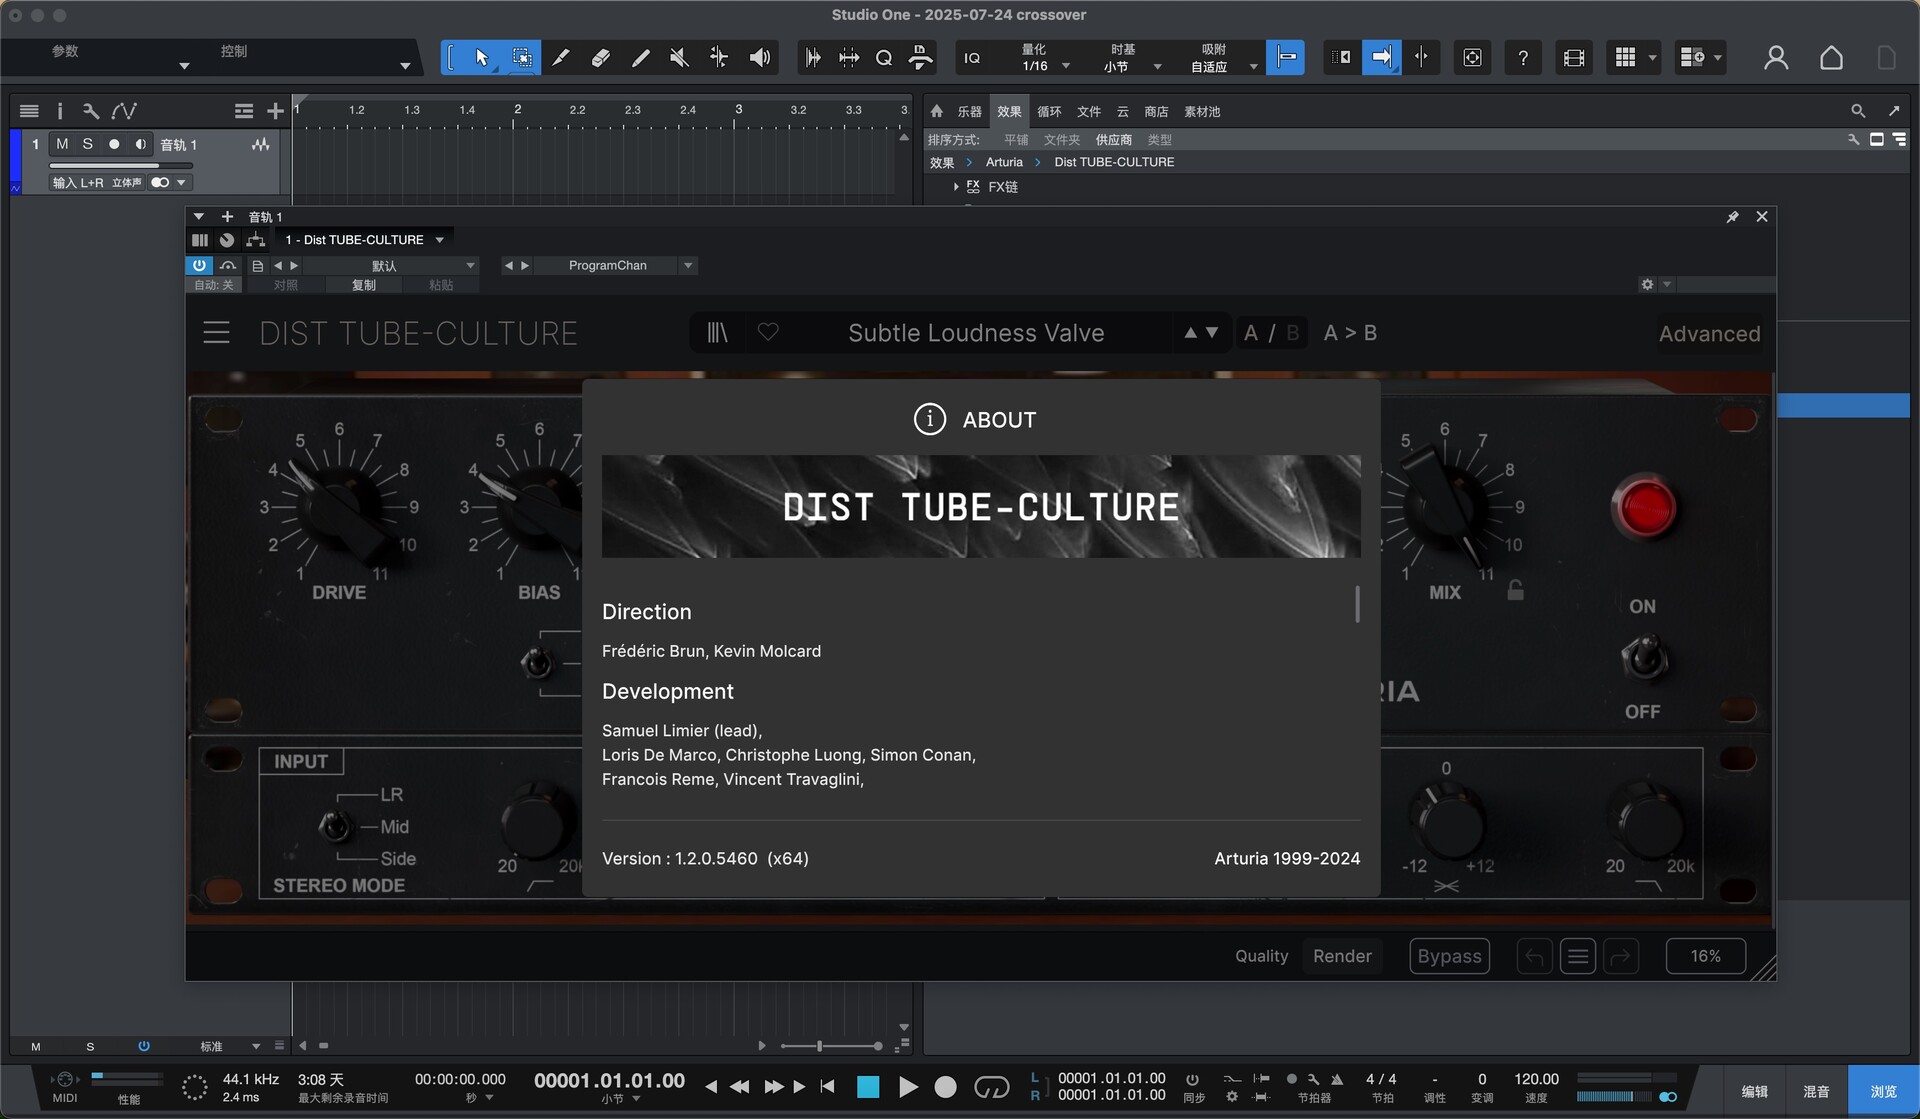The height and width of the screenshot is (1119, 1920).
Task: Open the help question mark
Action: pos(1523,57)
